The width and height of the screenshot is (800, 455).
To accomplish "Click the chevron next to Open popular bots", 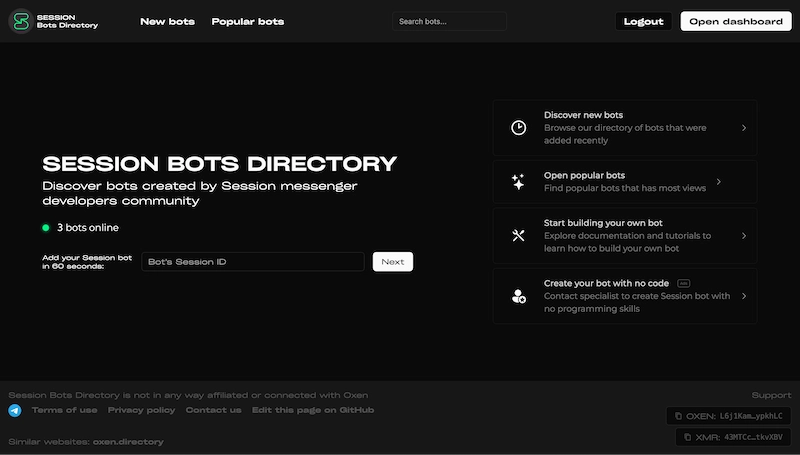I will tap(719, 182).
